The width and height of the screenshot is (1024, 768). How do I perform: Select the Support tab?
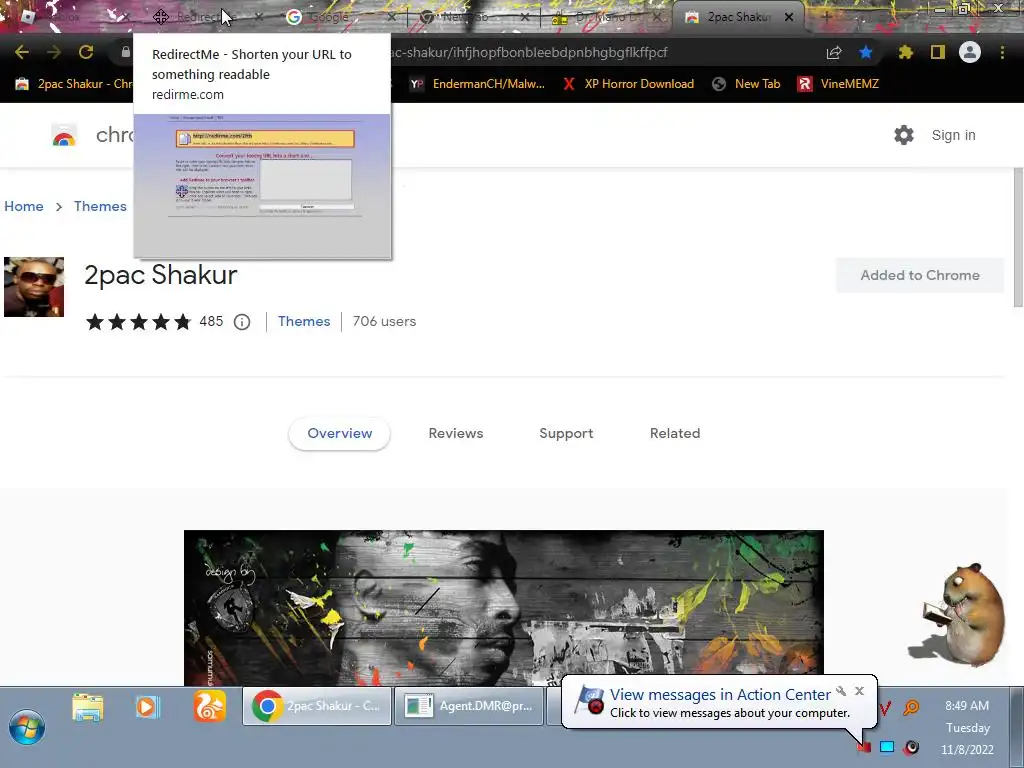(566, 434)
